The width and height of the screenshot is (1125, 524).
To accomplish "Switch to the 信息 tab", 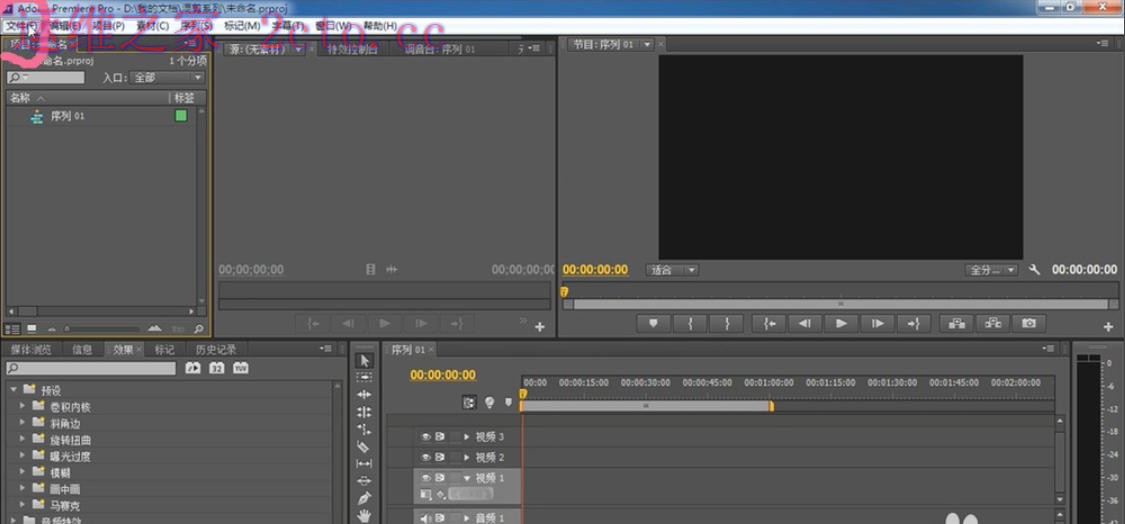I will click(x=83, y=350).
